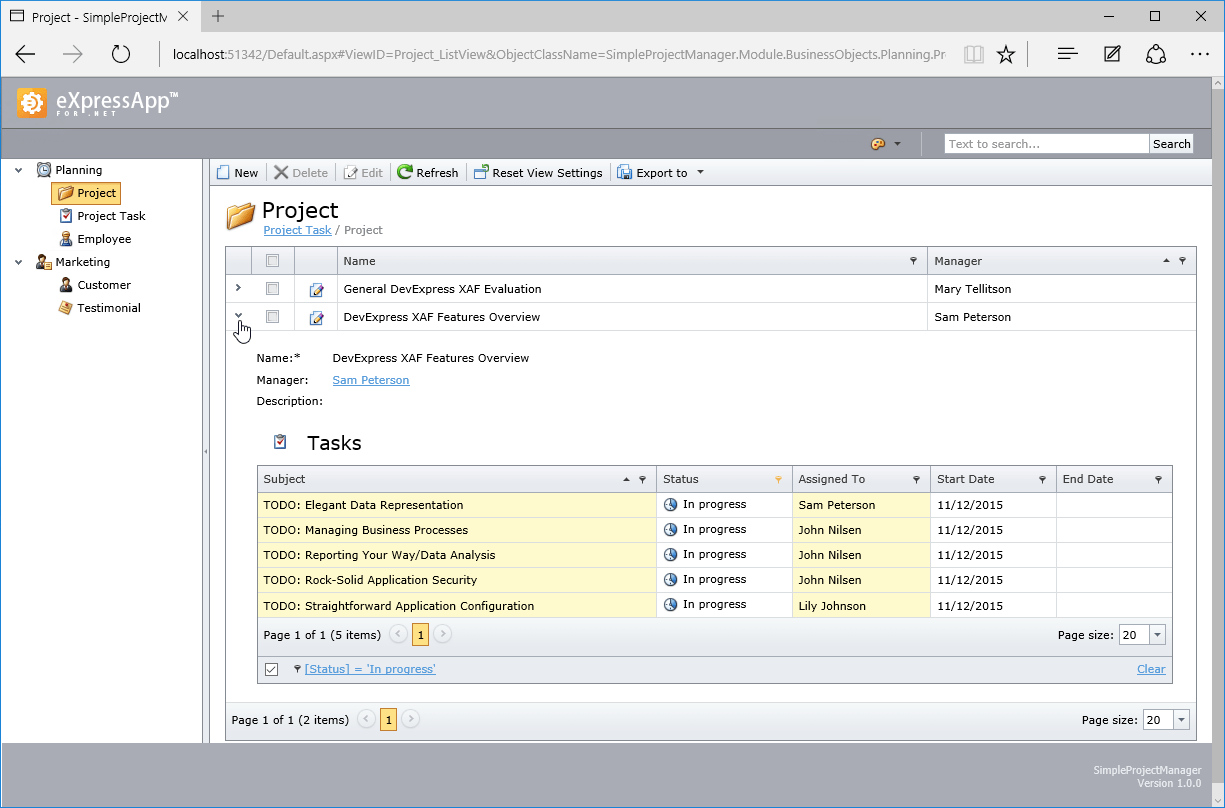Click the Status column filter icon

click(x=778, y=480)
